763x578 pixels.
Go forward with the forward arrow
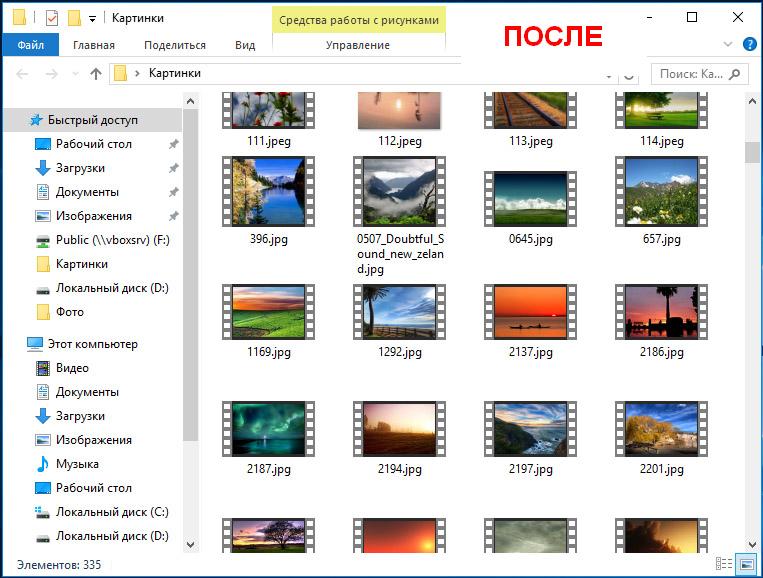tap(52, 74)
